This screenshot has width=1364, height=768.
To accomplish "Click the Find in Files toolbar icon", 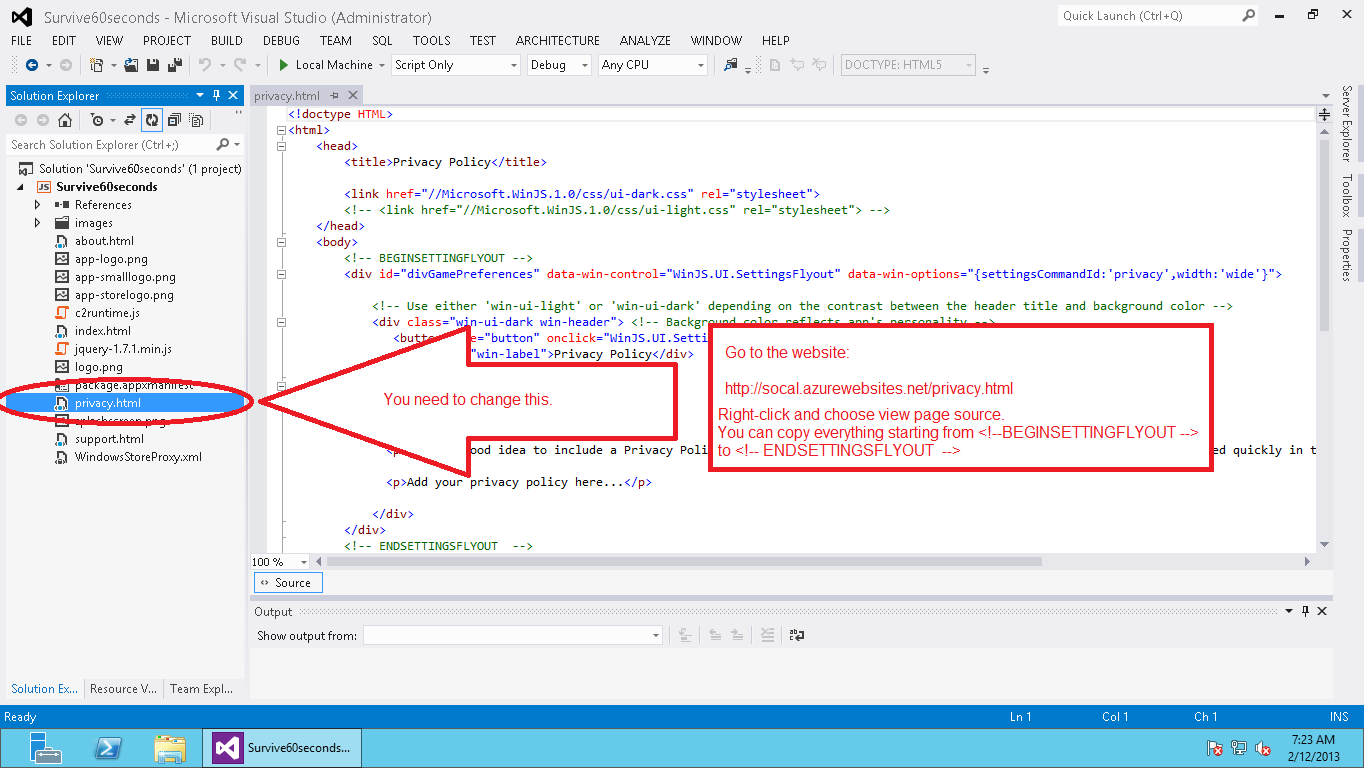I will (731, 65).
